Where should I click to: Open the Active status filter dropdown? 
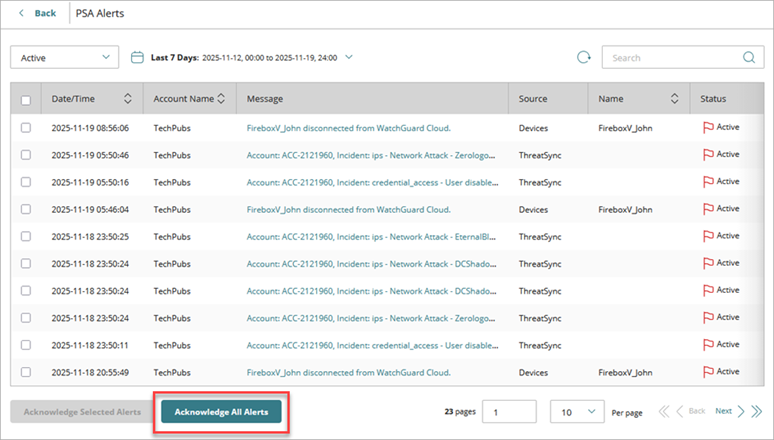pos(65,57)
